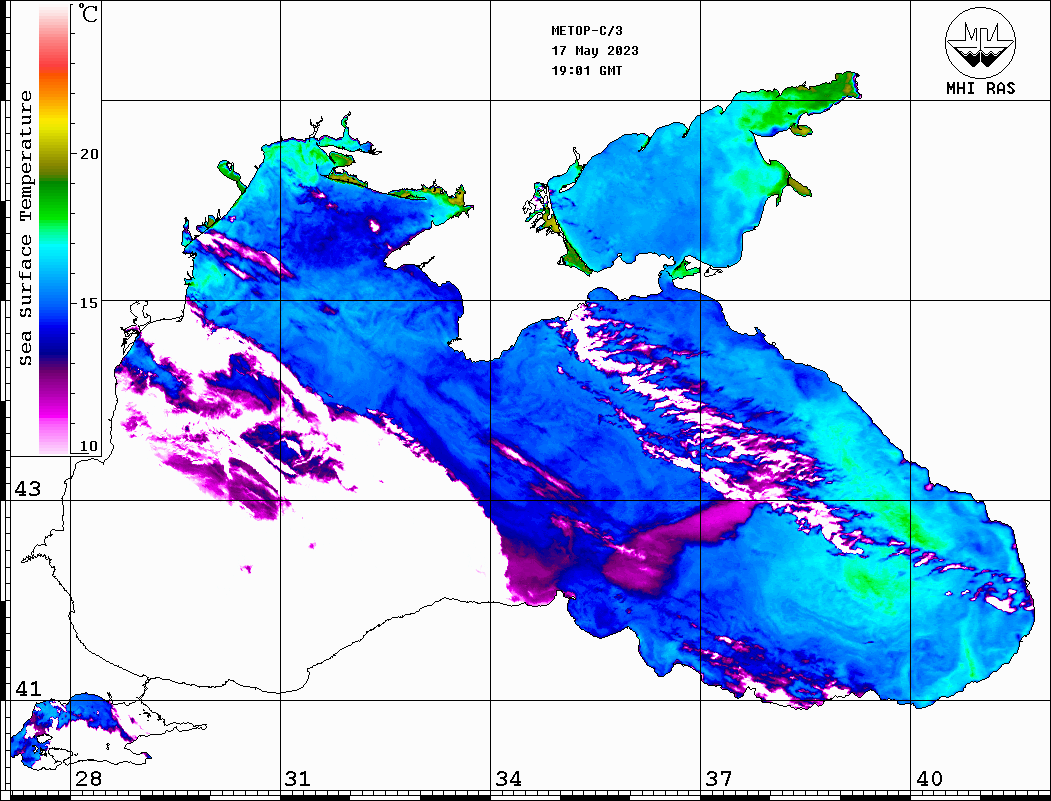Click longitude label '34'
This screenshot has width=1051, height=801.
[x=508, y=779]
